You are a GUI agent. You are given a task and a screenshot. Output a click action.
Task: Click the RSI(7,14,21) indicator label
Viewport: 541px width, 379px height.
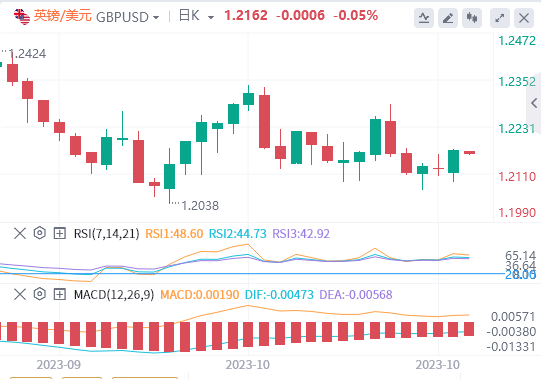pos(107,234)
